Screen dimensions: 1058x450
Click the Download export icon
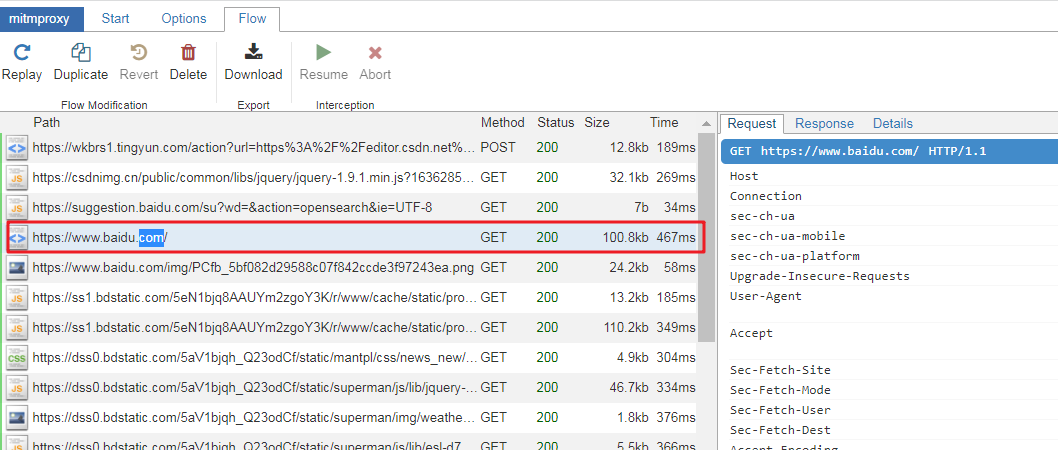[253, 52]
